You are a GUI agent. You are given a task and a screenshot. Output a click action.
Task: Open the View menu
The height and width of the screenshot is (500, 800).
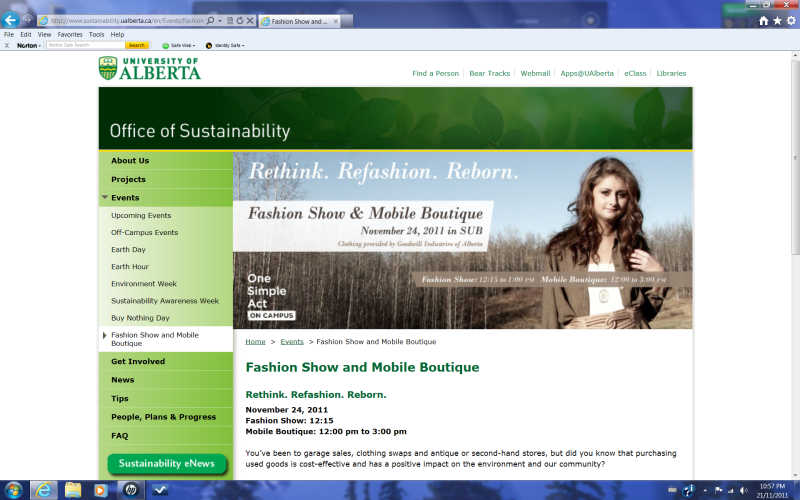point(44,35)
